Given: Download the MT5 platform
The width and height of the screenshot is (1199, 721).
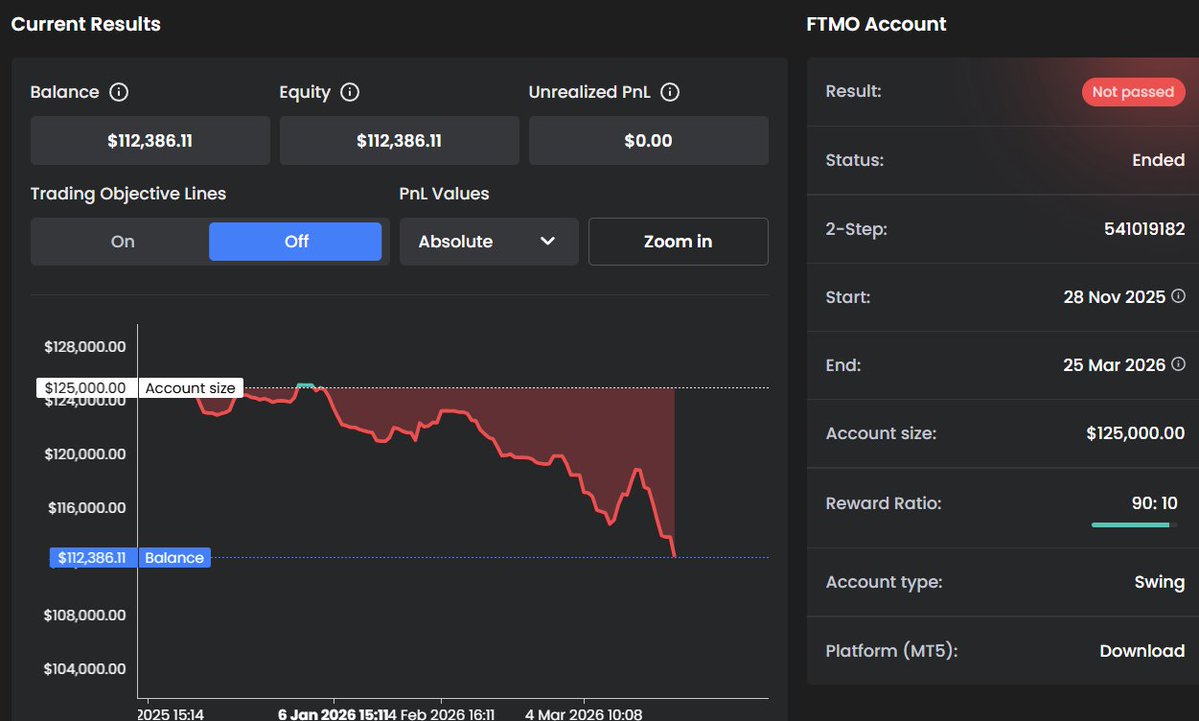Looking at the screenshot, I should [x=1142, y=651].
